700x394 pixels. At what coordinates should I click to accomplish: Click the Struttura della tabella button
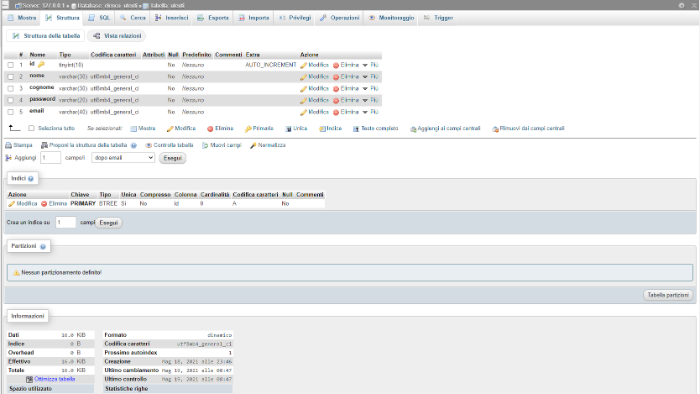46,36
